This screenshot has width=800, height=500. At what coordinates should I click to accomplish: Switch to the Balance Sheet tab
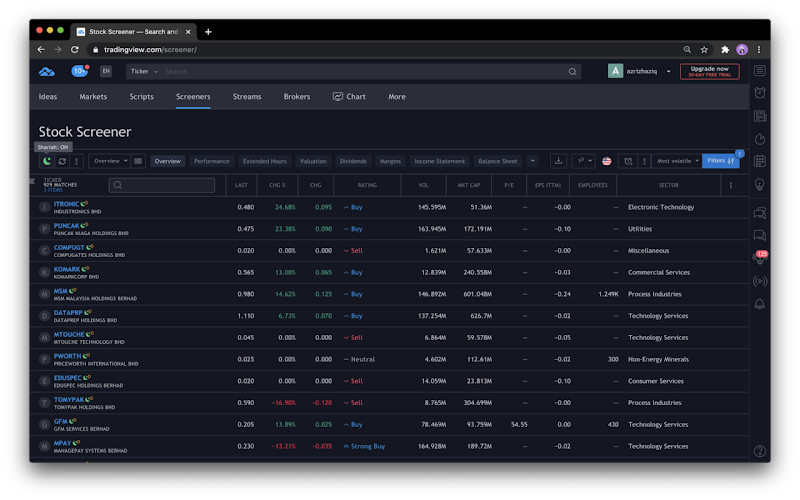point(497,161)
